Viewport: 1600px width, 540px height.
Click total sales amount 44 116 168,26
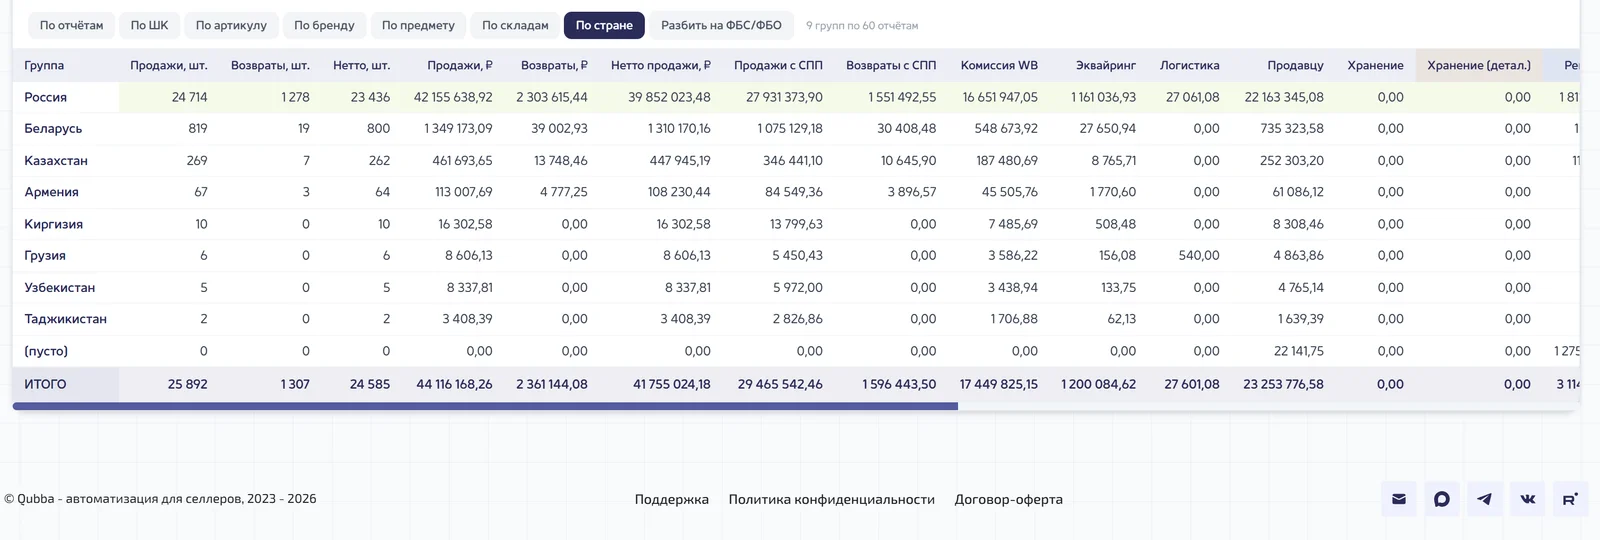[454, 384]
